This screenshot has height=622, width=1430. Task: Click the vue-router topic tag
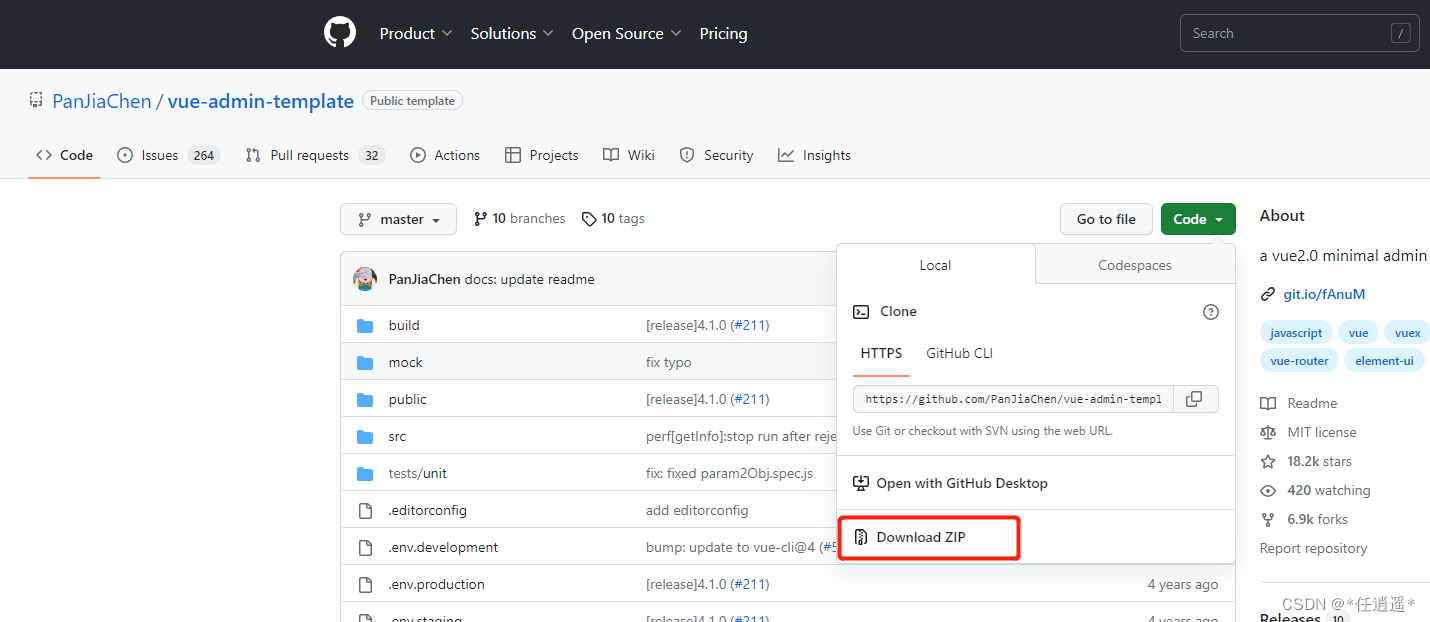(x=1299, y=360)
